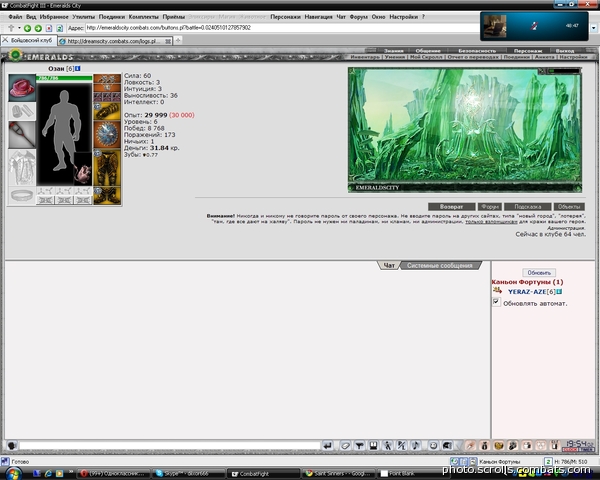
Task: Toggle the Обновлять автомат. checkbox
Action: point(496,302)
